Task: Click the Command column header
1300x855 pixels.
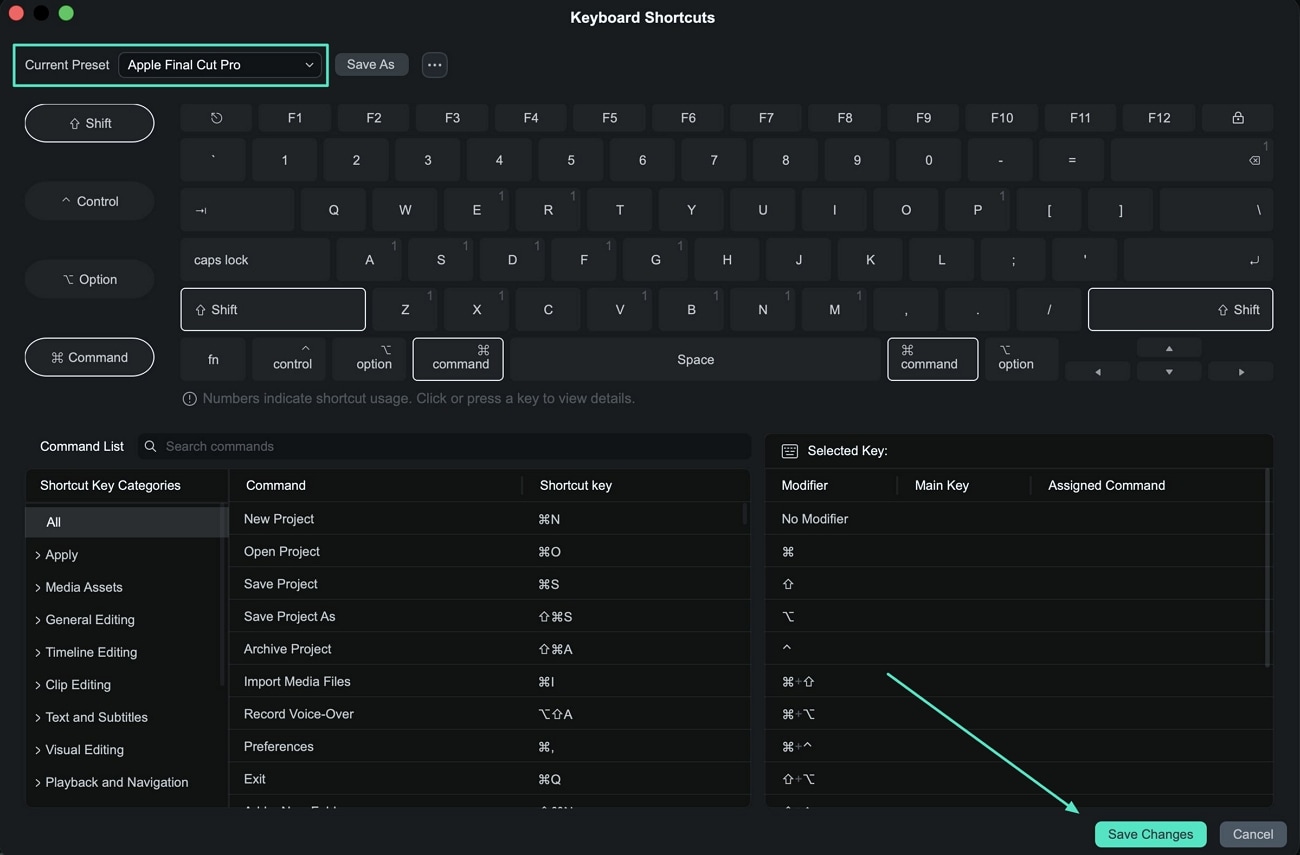Action: (x=275, y=486)
